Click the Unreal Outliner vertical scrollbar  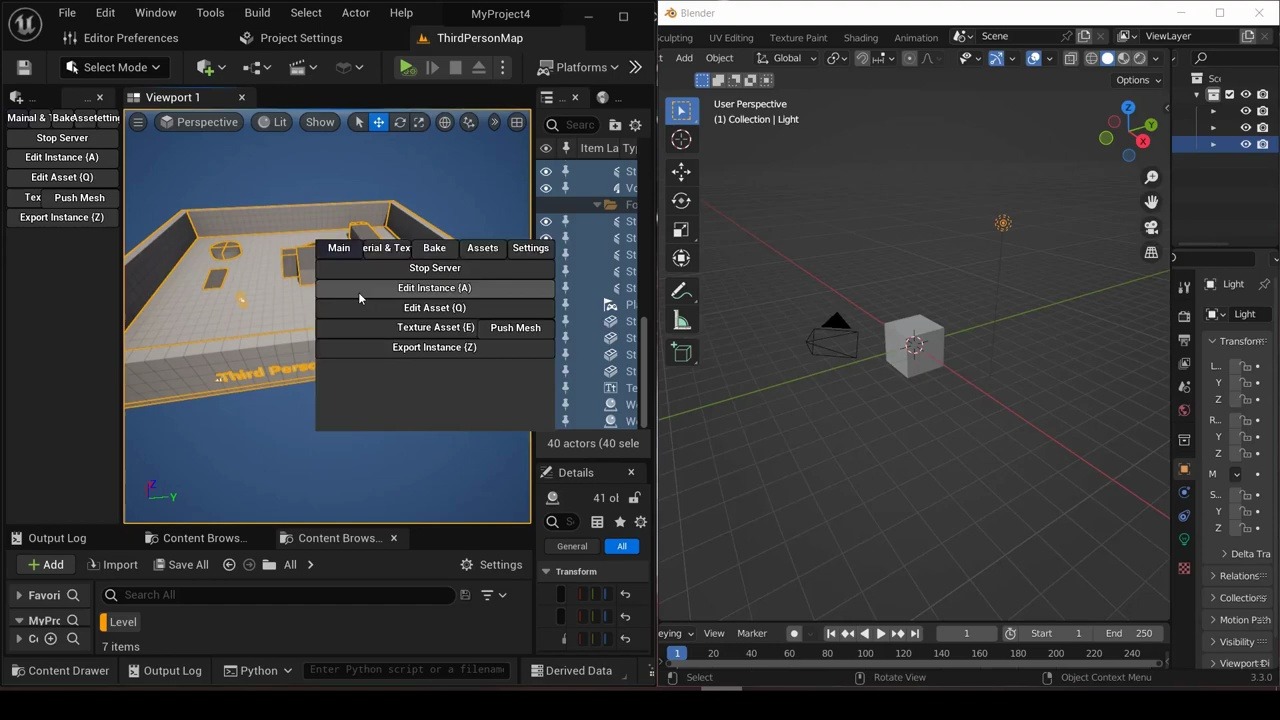(x=645, y=372)
